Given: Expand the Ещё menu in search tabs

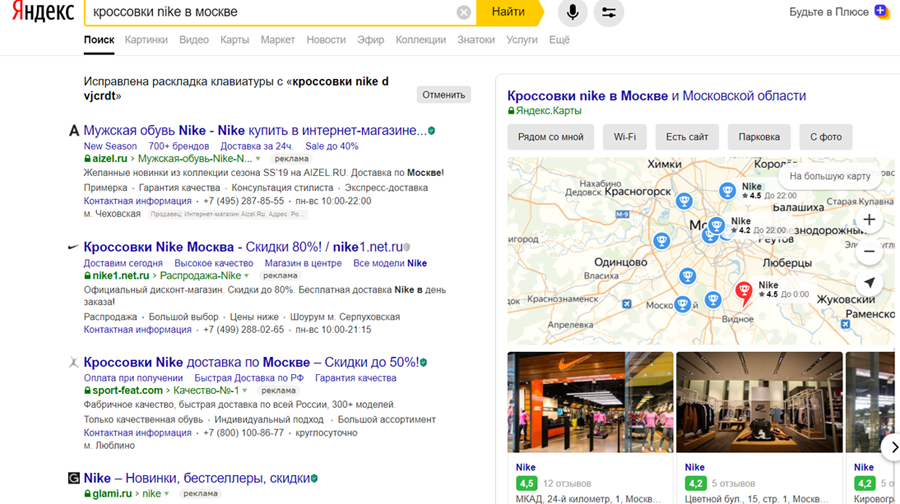Looking at the screenshot, I should pos(559,40).
